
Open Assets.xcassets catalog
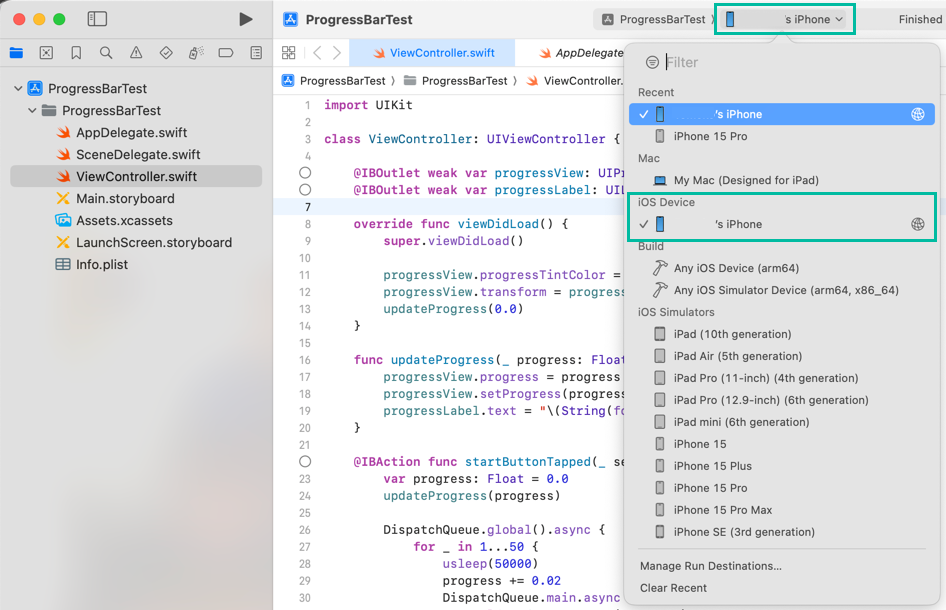[x=113, y=220]
